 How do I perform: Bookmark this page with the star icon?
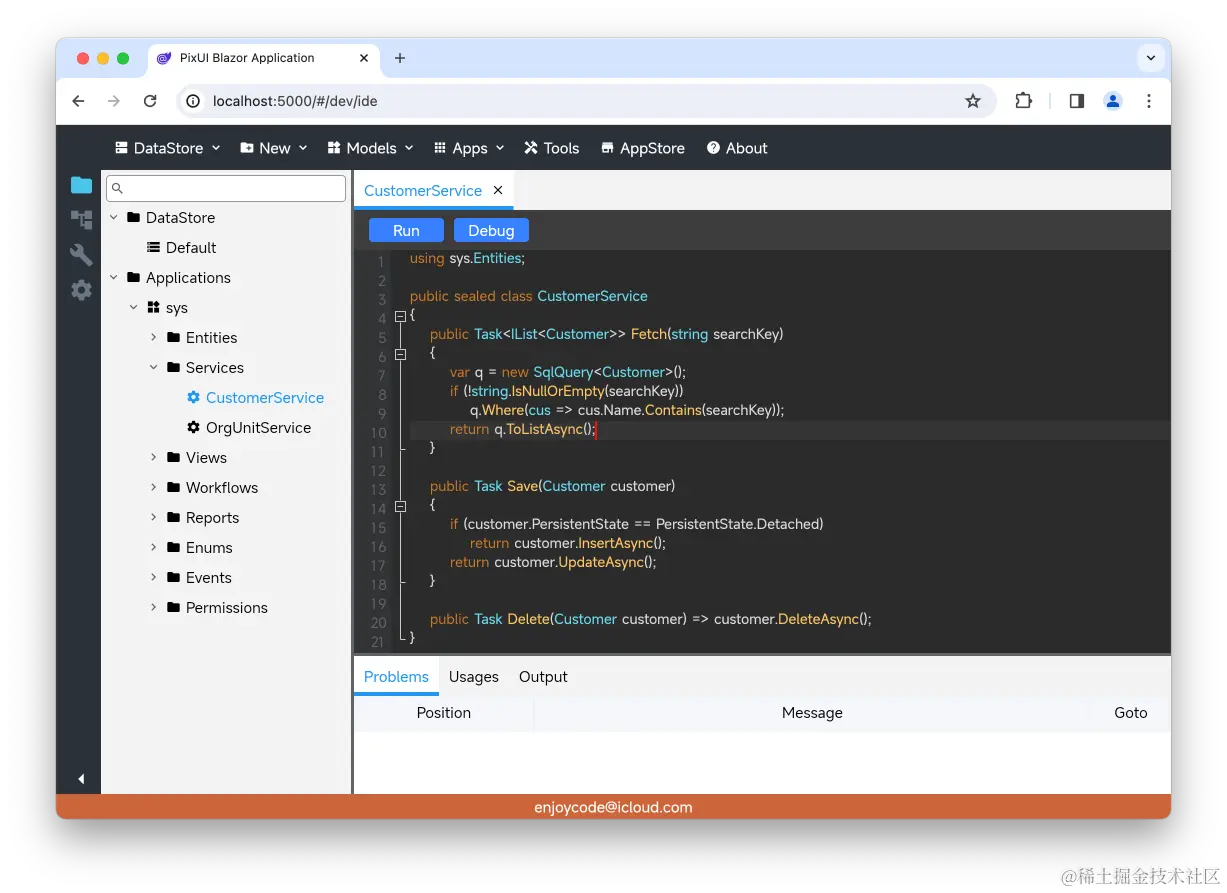[x=972, y=101]
